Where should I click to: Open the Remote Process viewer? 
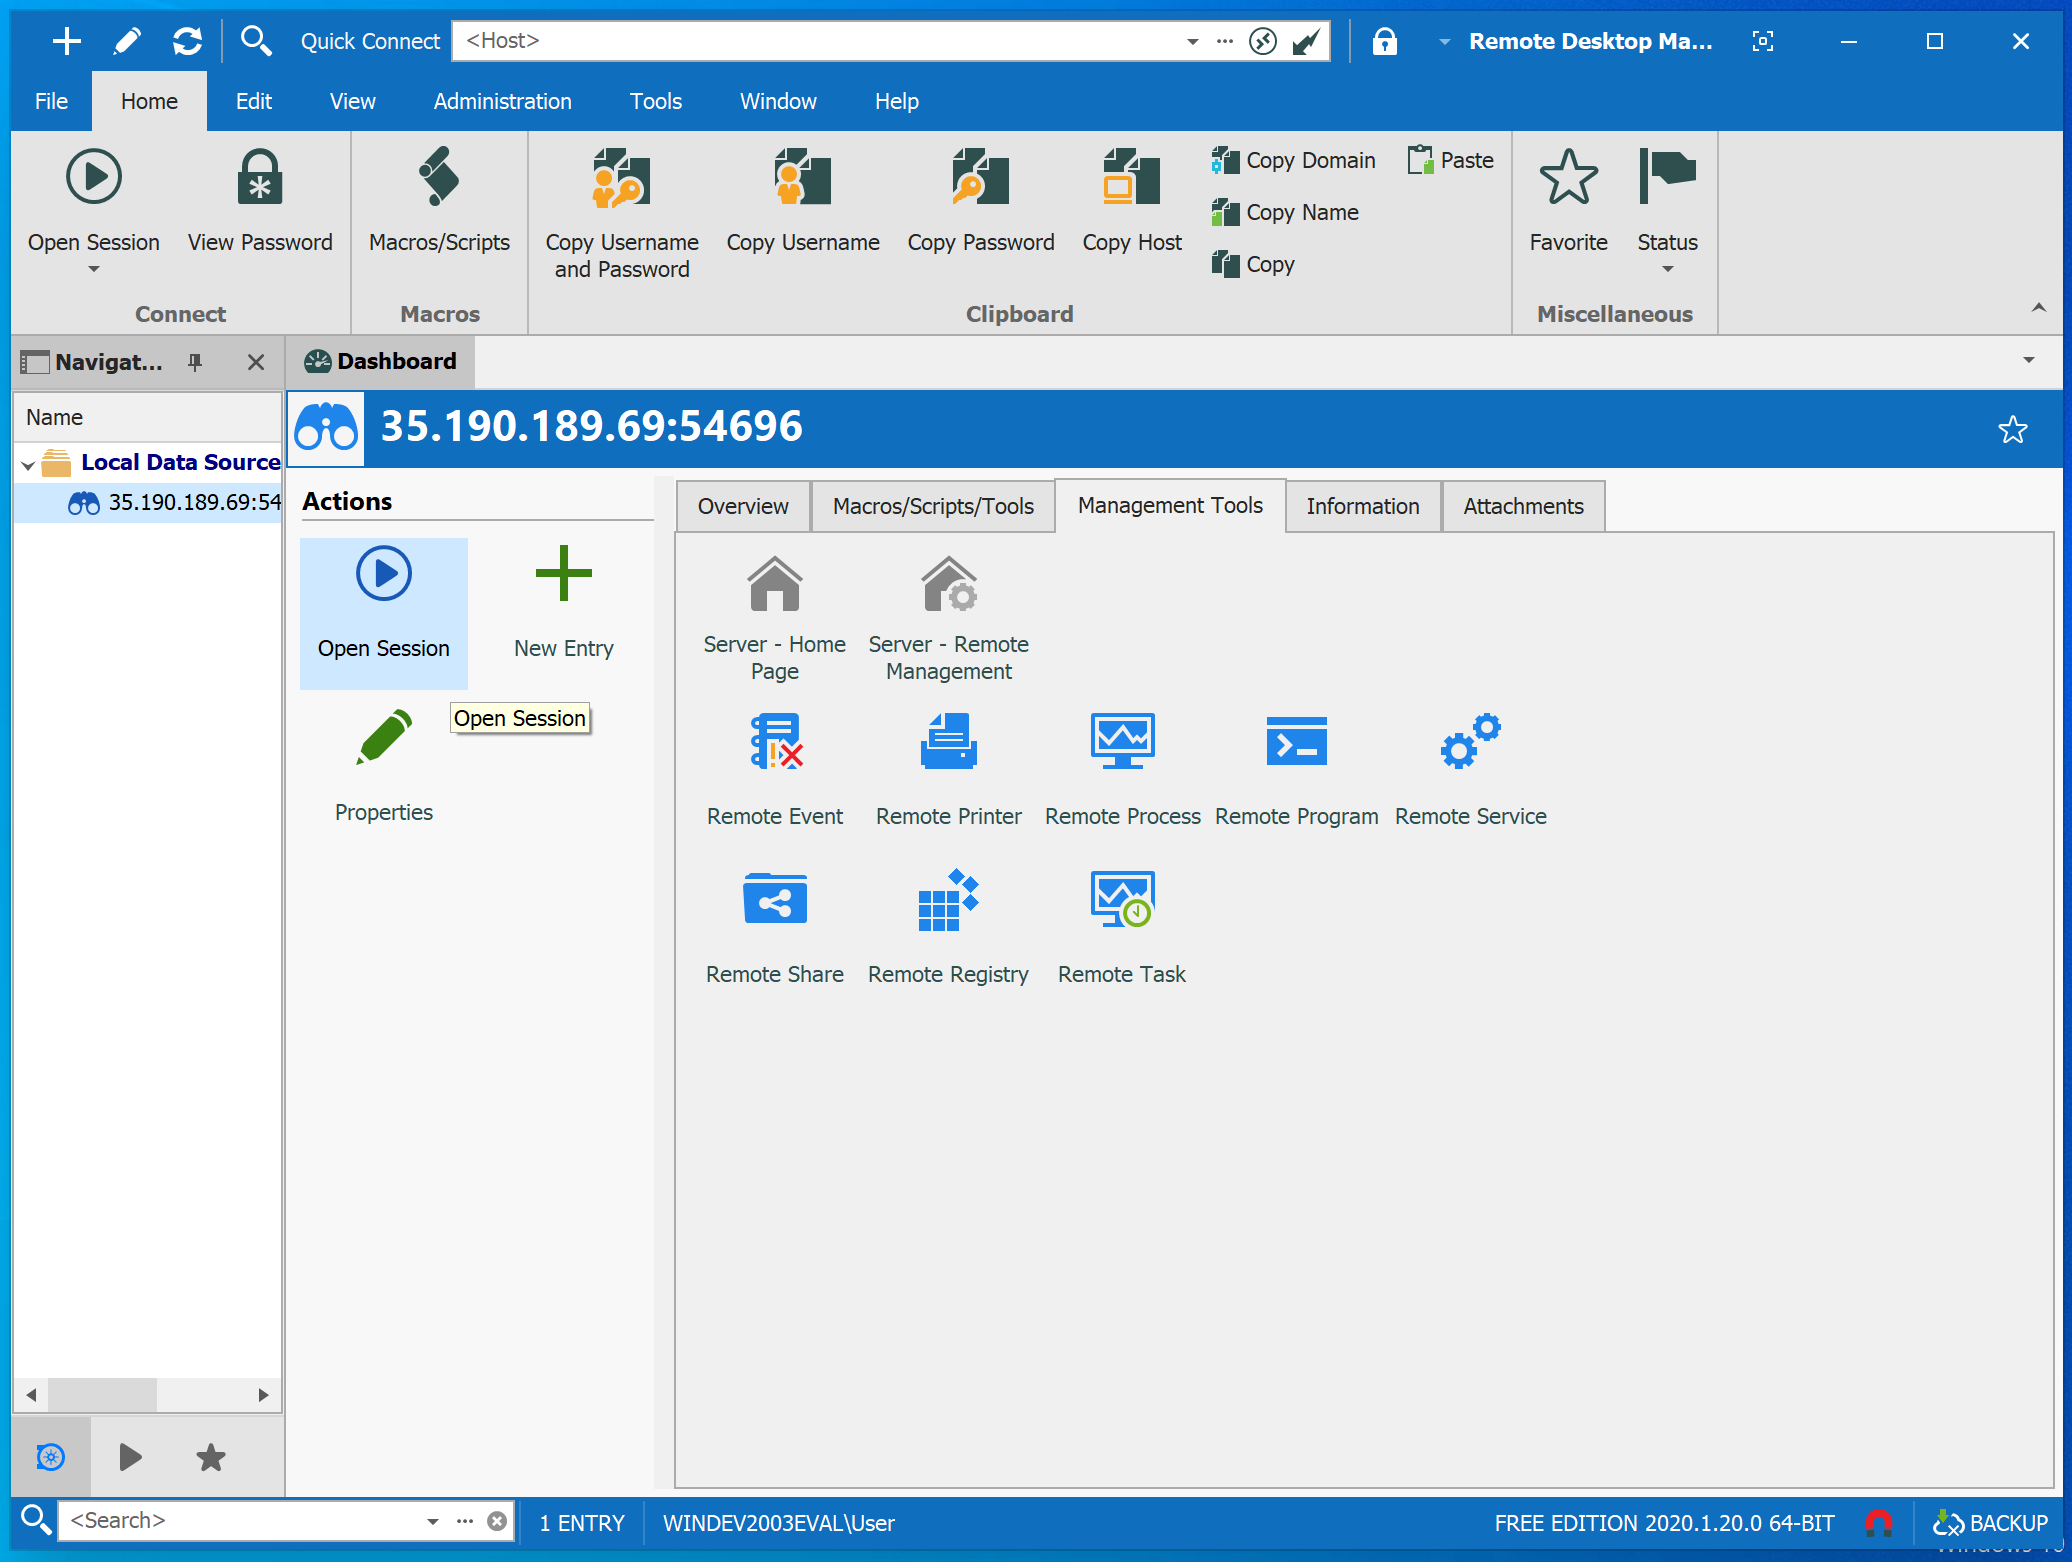1122,742
